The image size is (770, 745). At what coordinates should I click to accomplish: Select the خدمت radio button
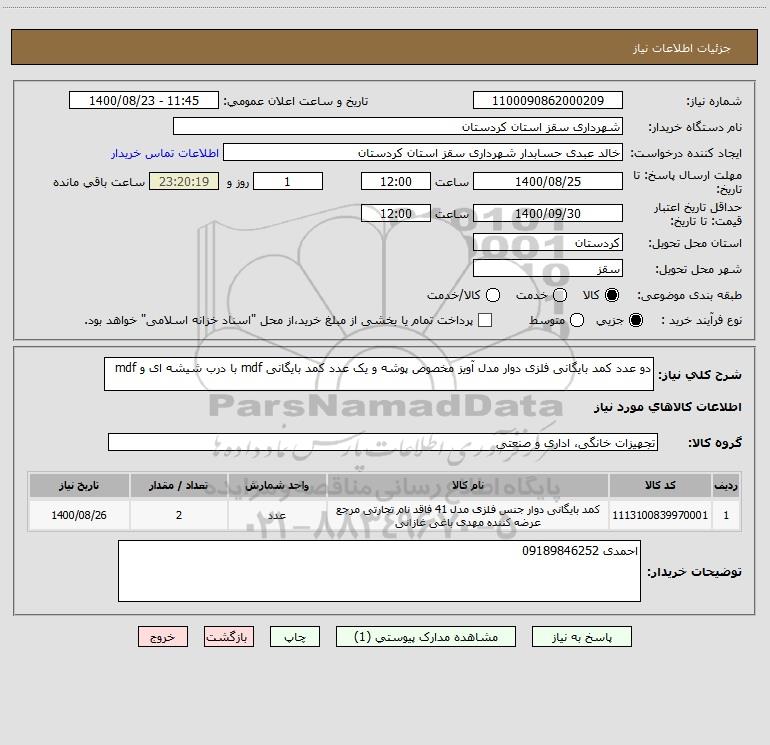click(560, 295)
